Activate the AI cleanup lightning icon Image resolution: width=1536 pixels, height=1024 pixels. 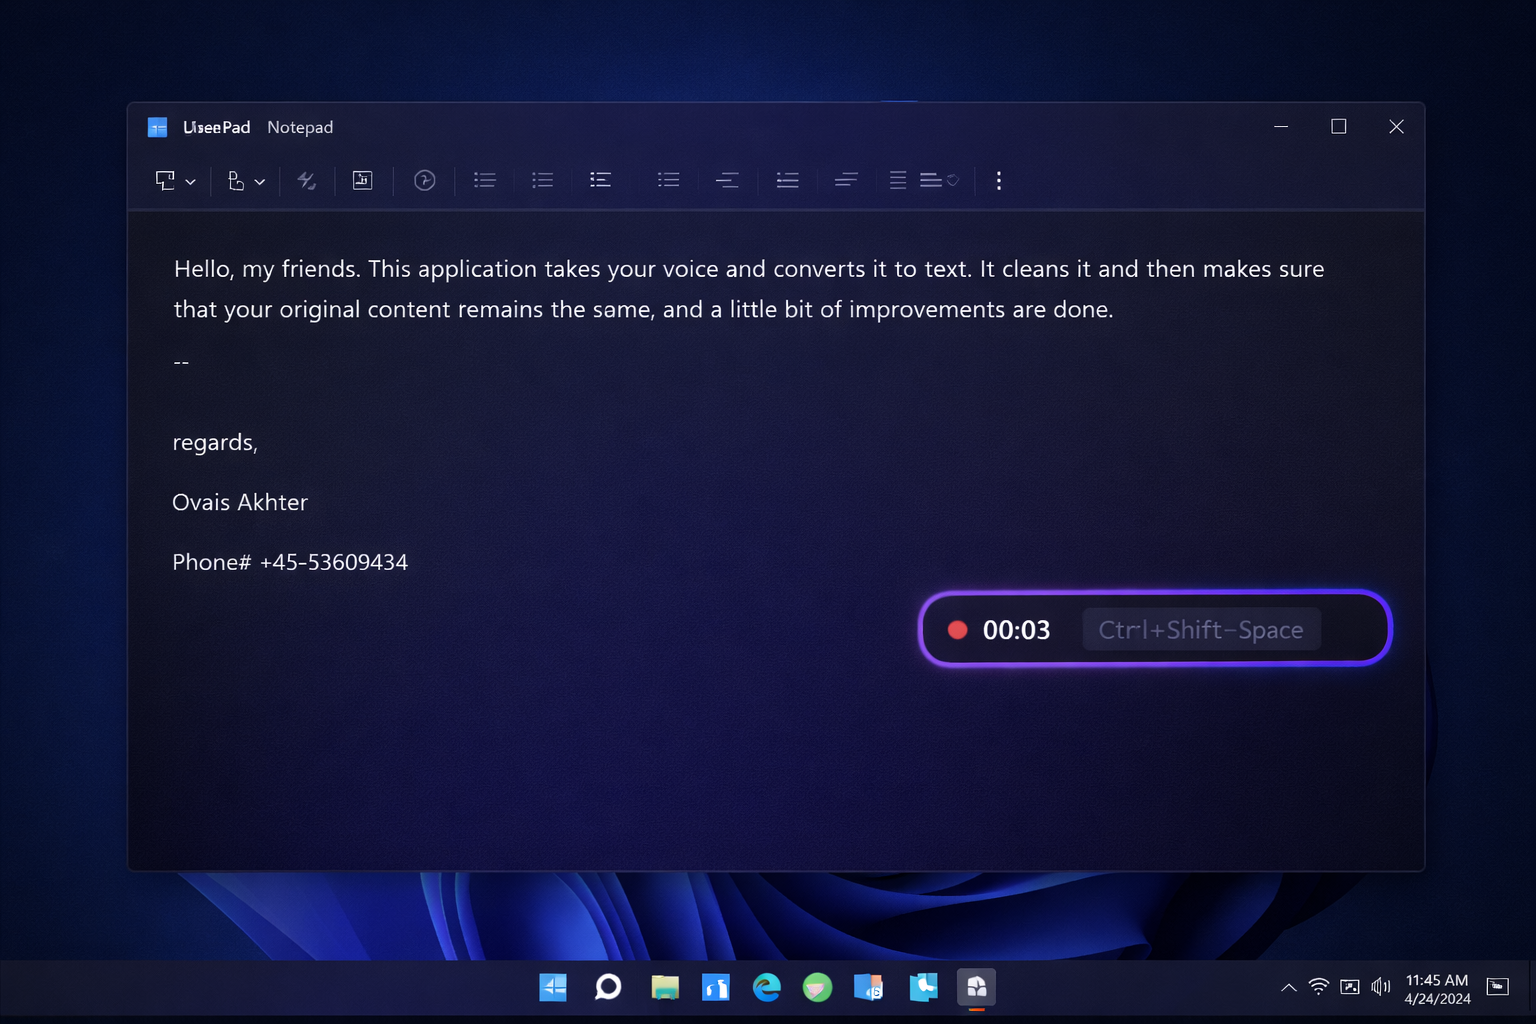click(x=307, y=180)
